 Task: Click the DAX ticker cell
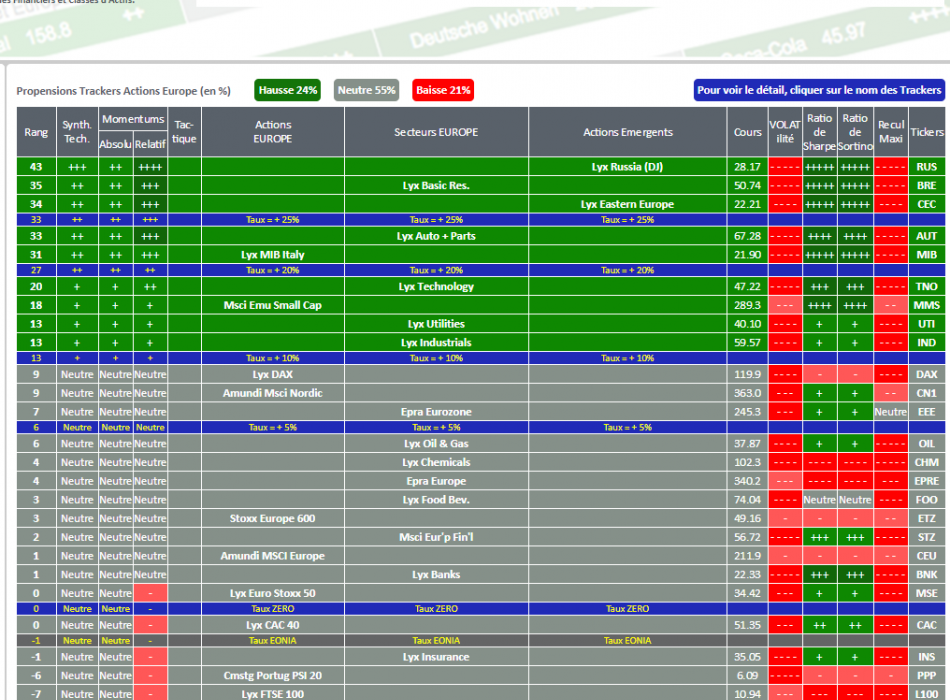927,374
